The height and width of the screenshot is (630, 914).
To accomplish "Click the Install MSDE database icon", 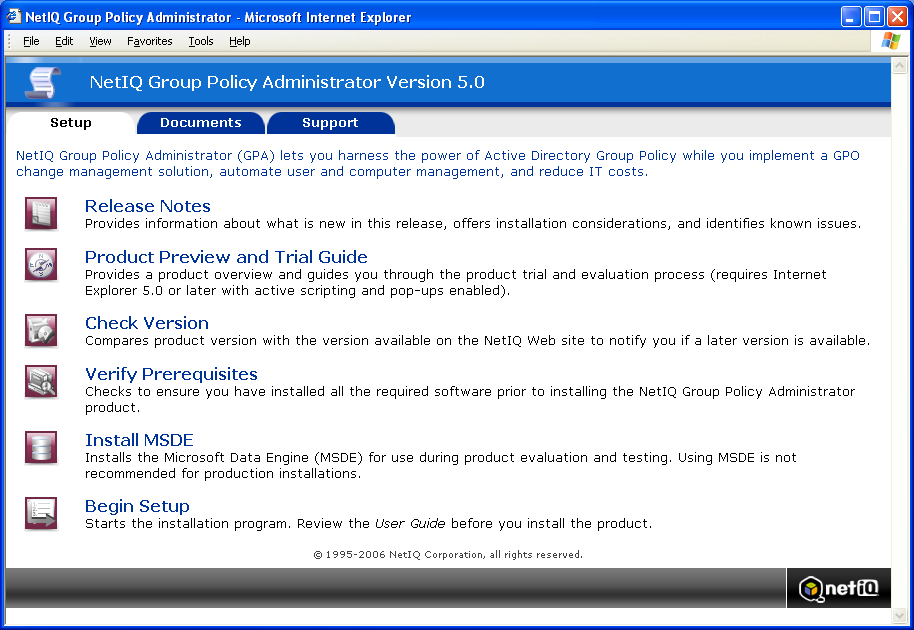I will (x=41, y=447).
